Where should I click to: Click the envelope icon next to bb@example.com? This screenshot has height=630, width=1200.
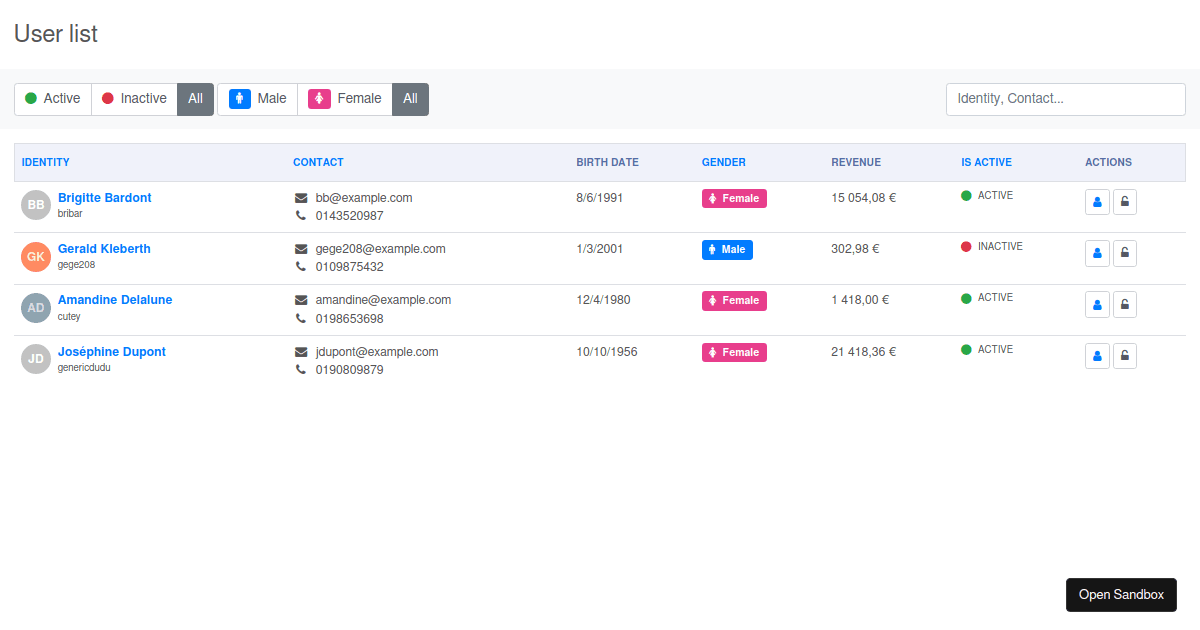tap(299, 197)
